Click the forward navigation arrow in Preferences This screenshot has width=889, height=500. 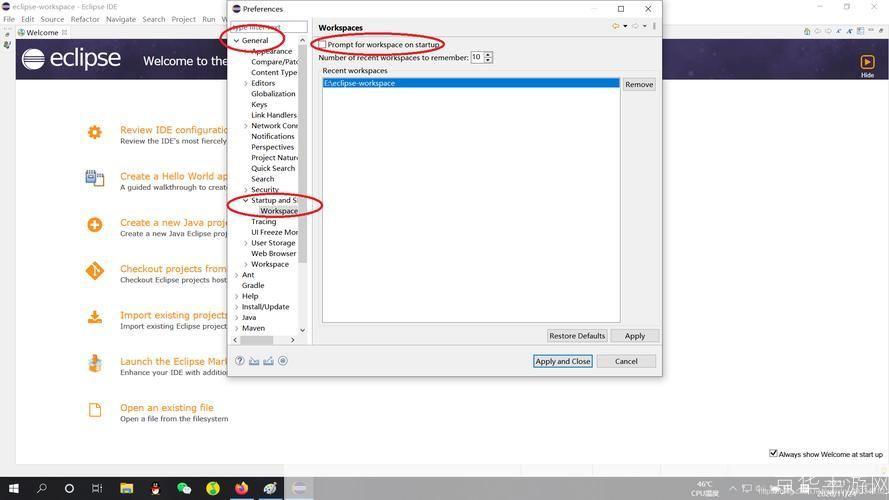click(636, 26)
